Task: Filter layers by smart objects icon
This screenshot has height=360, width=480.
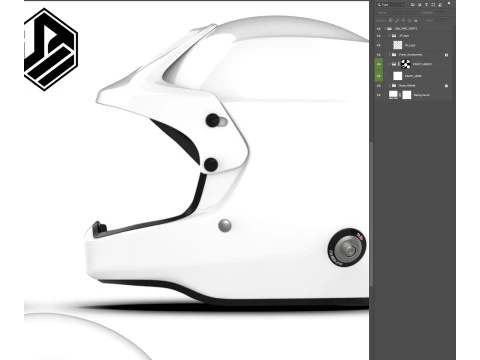Action: pyautogui.click(x=440, y=5)
